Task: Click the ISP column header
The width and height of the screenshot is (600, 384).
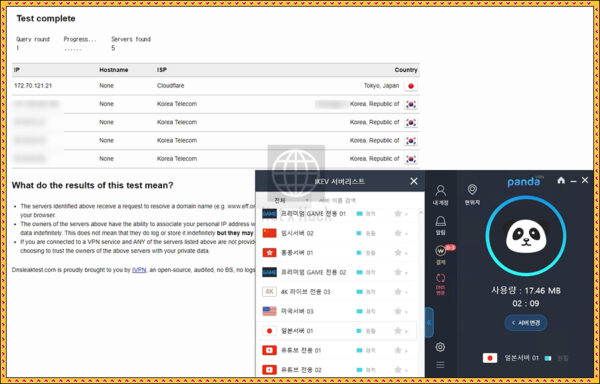Action: [161, 70]
